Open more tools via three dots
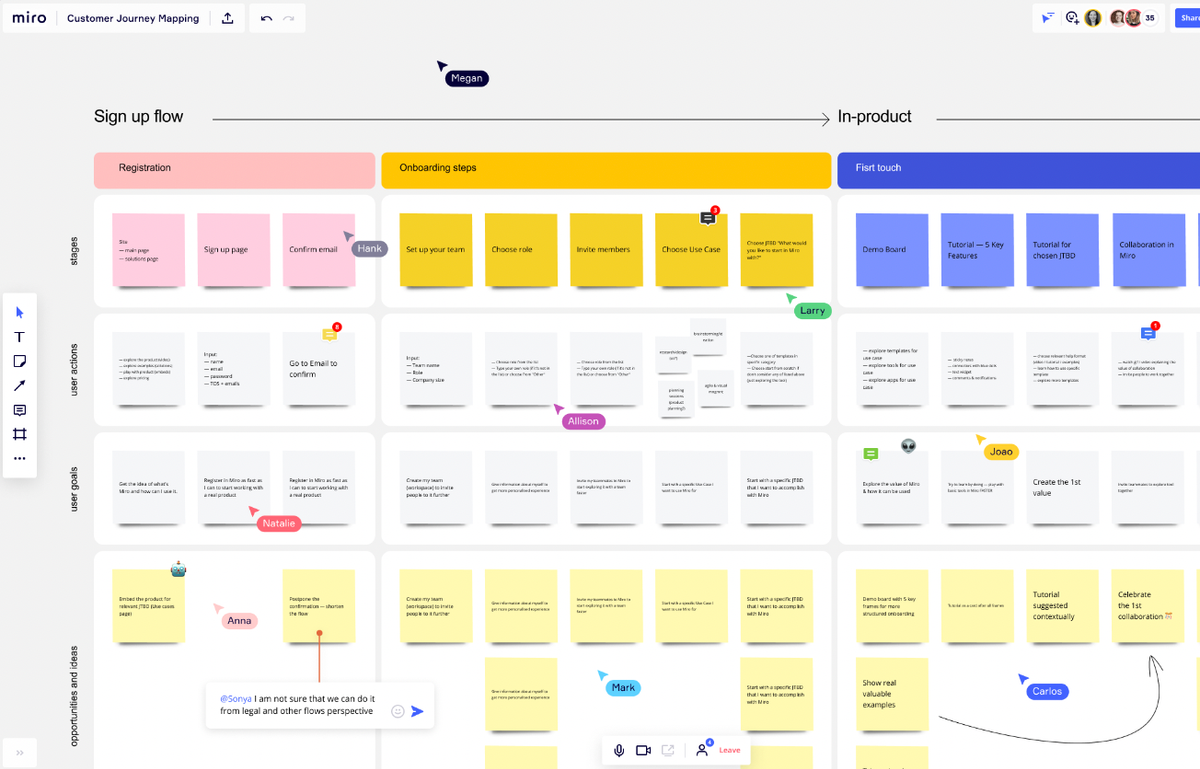The height and width of the screenshot is (769, 1200). (19, 458)
